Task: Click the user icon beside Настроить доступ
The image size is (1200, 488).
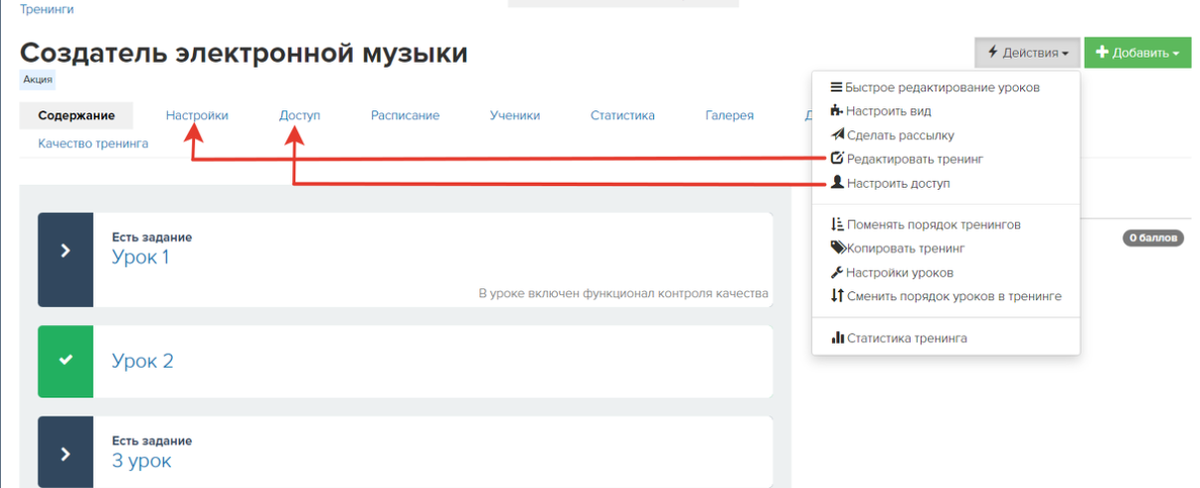Action: tap(837, 183)
